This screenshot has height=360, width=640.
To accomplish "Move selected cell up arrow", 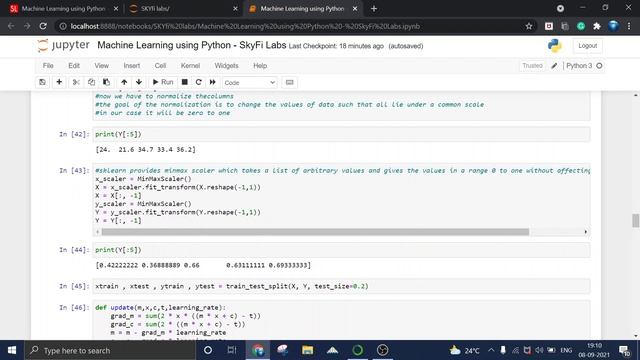I will click(x=124, y=82).
